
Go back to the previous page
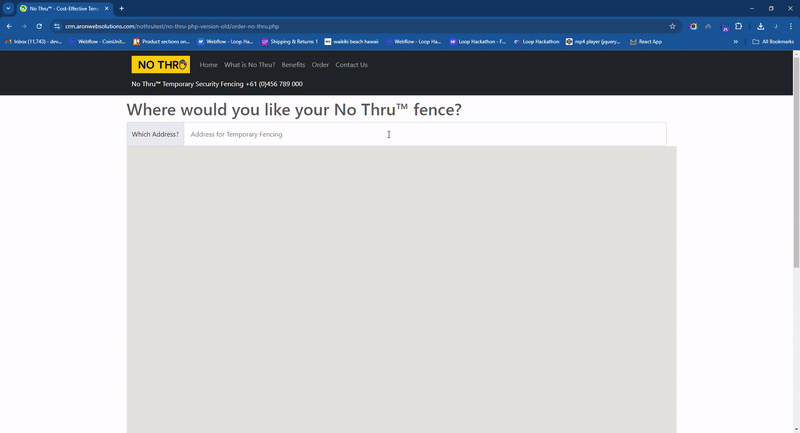click(x=9, y=26)
